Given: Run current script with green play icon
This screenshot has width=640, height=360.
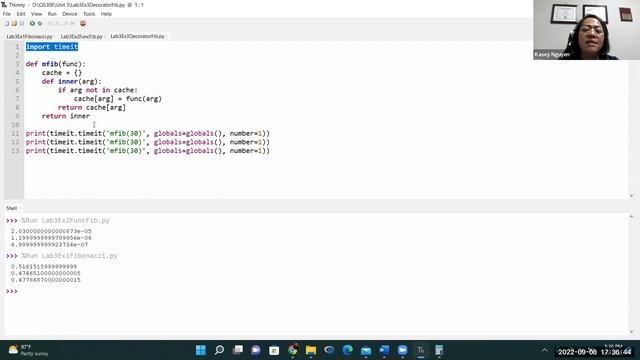Looking at the screenshot, I should coord(32,24).
